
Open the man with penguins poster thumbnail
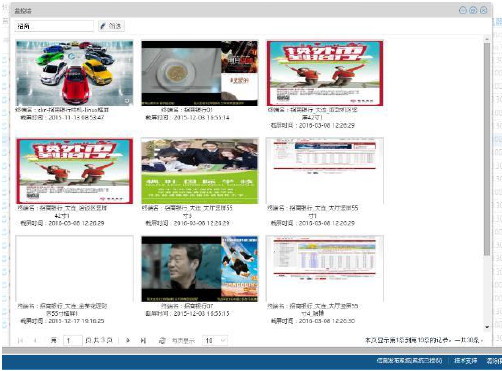(x=200, y=269)
